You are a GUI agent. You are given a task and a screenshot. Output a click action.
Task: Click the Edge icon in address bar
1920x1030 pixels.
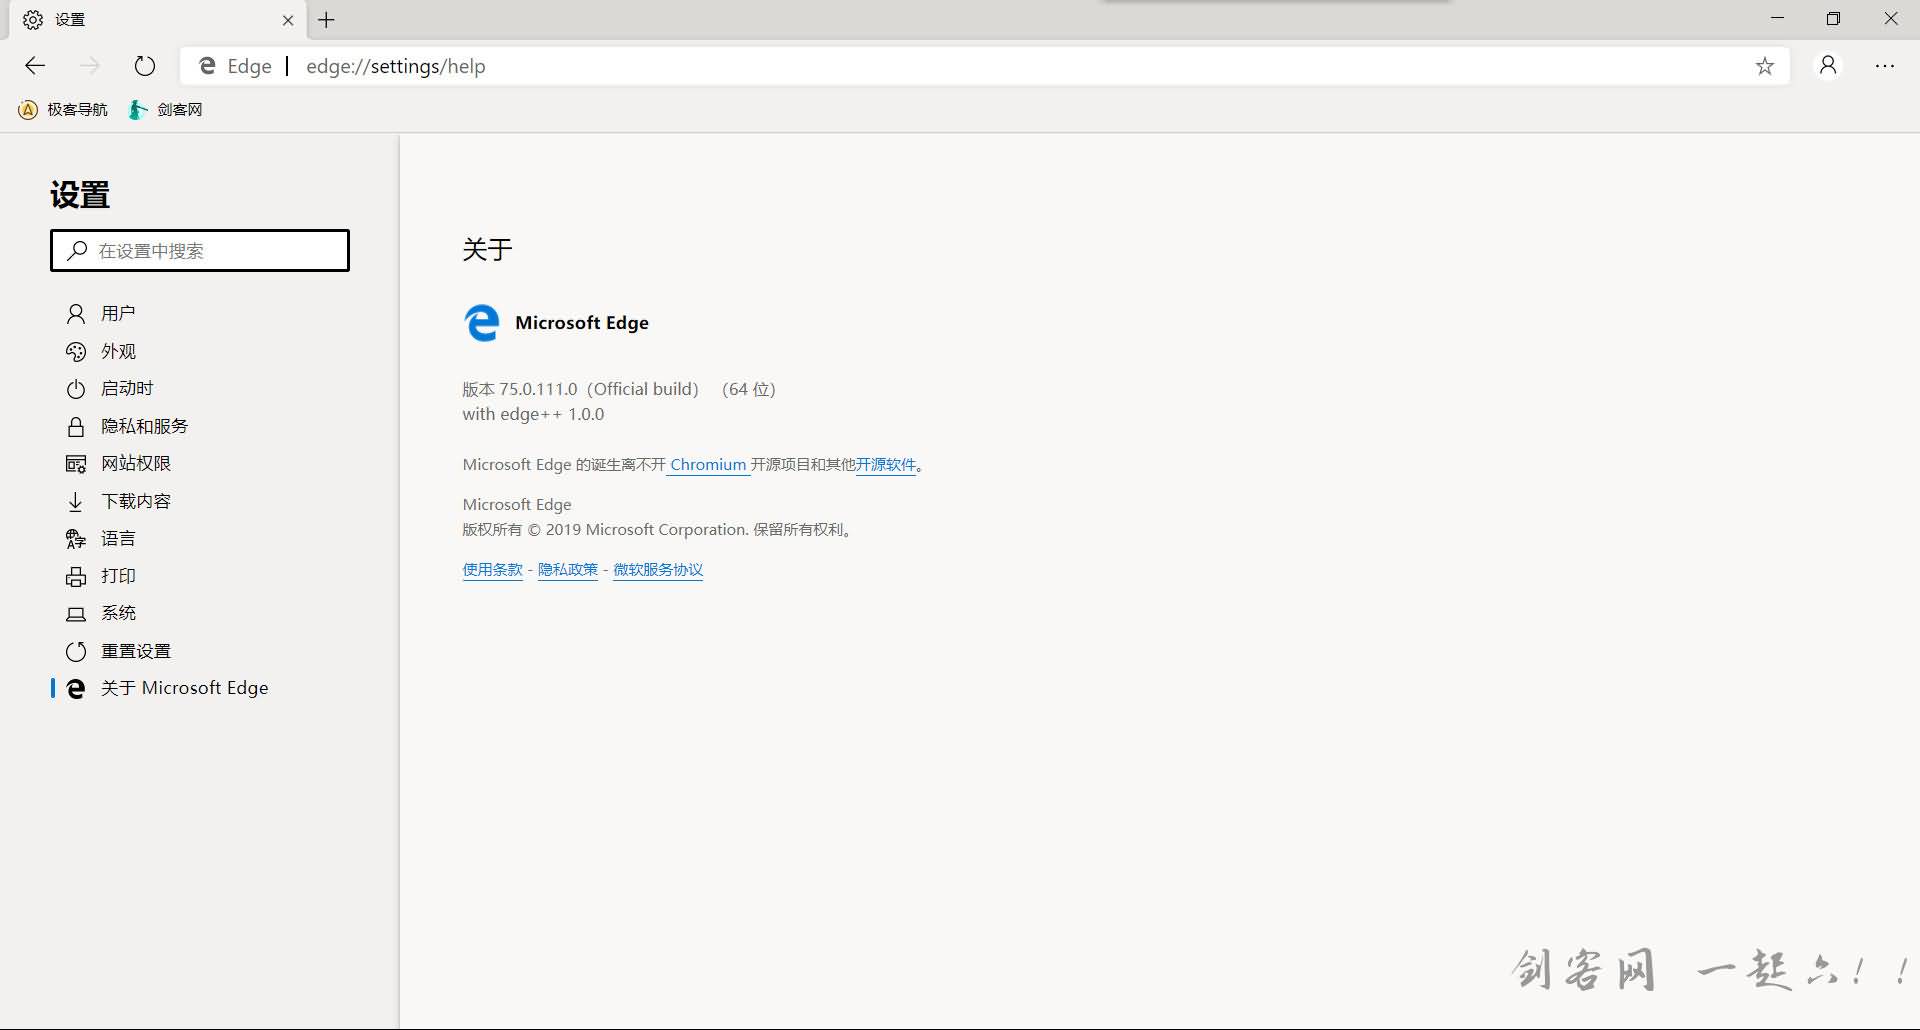[x=208, y=66]
